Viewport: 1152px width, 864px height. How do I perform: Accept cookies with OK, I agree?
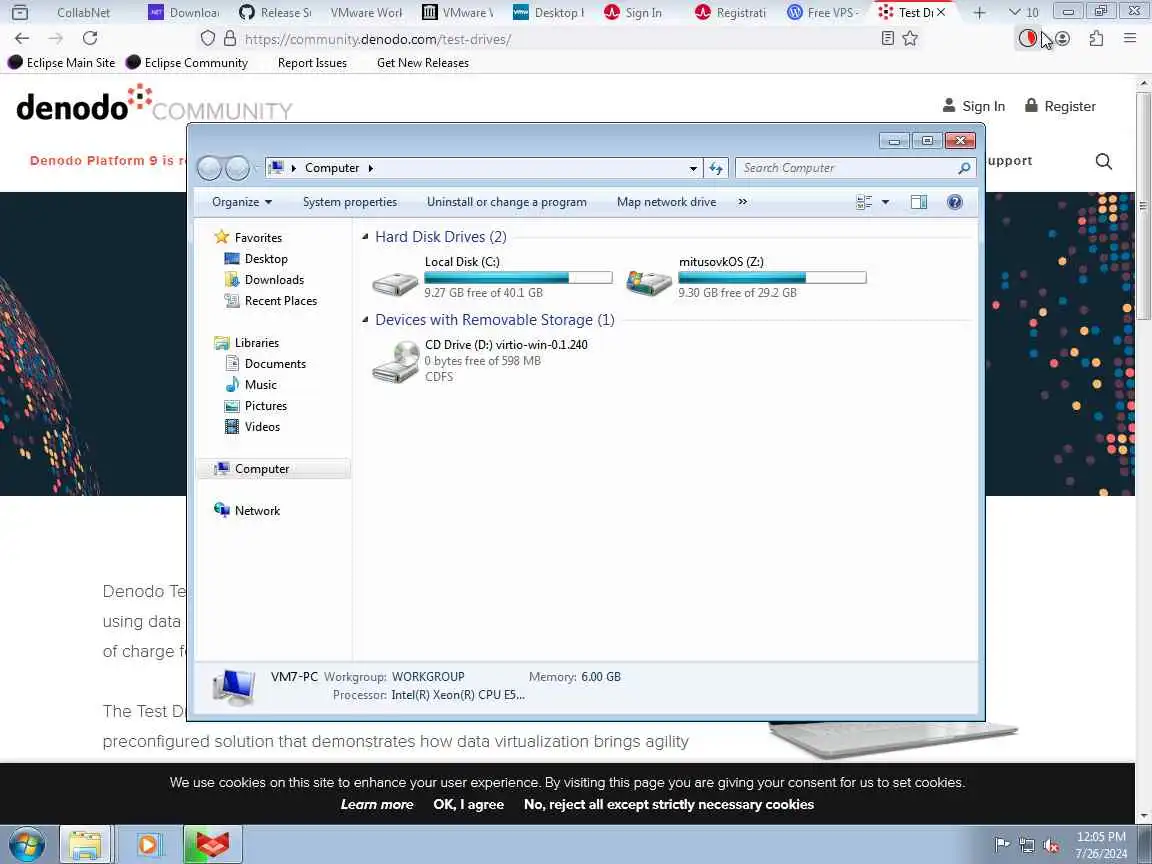[x=469, y=804]
